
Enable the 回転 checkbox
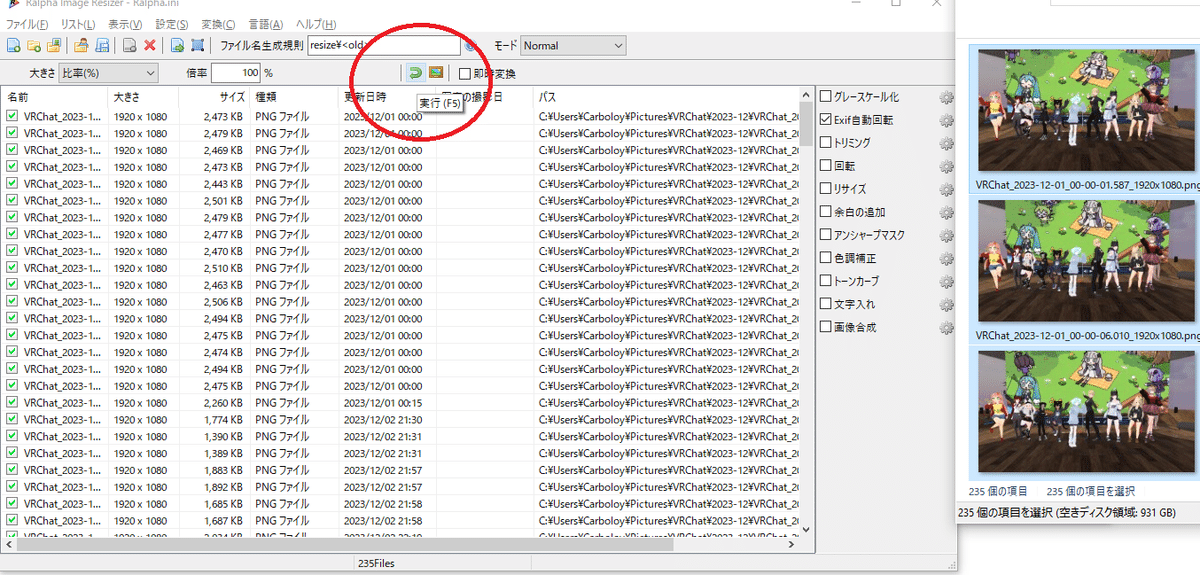tap(826, 166)
